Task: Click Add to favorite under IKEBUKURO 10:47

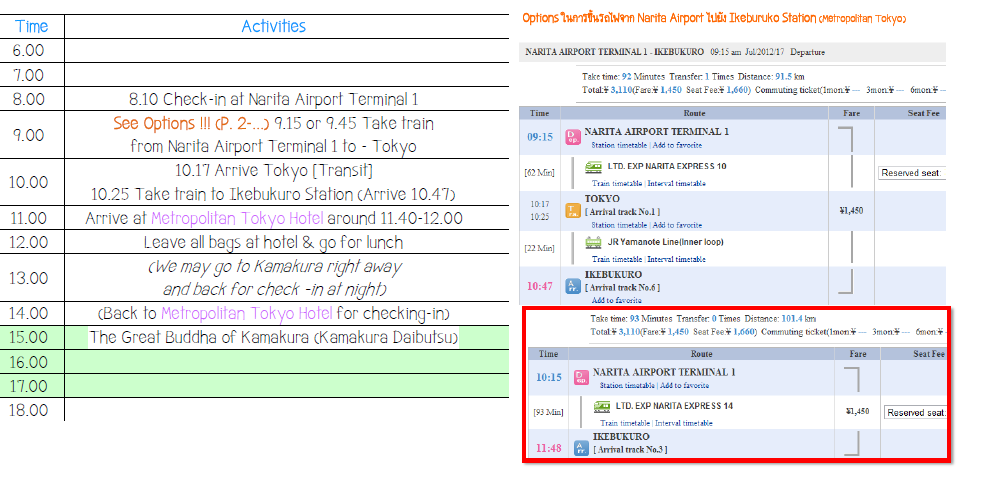Action: pyautogui.click(x=617, y=300)
